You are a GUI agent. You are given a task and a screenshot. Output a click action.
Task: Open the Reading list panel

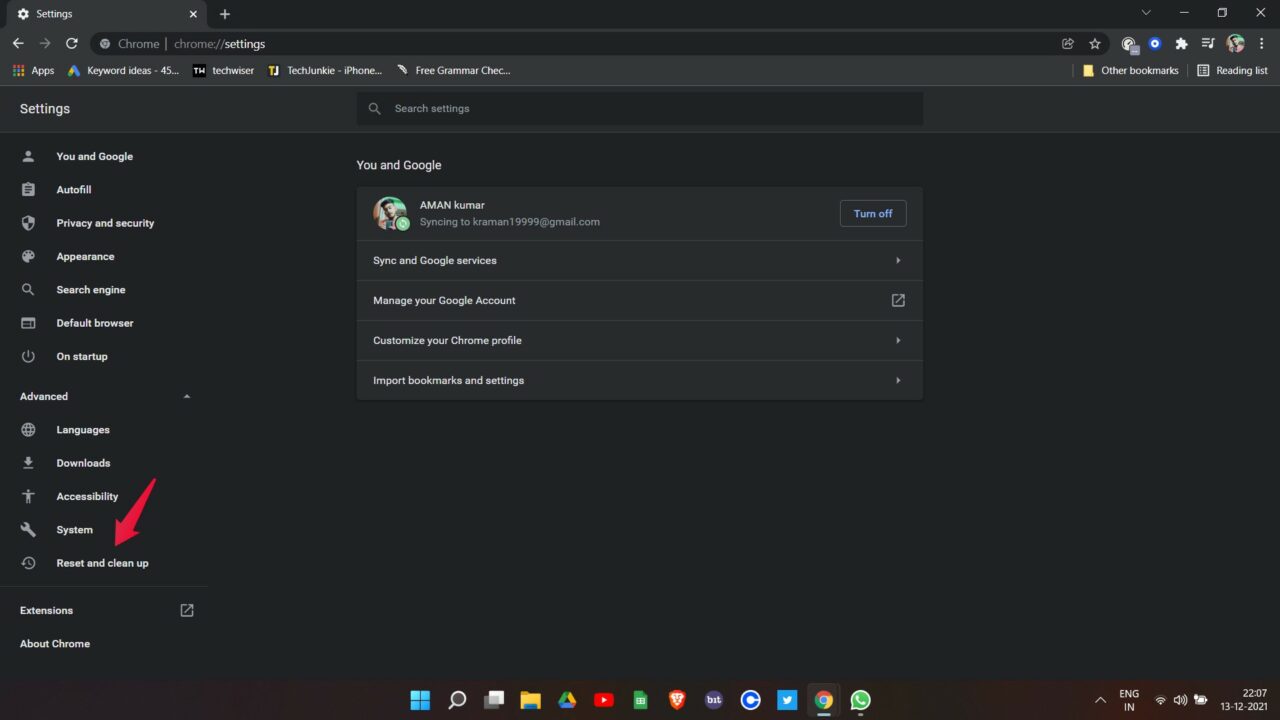pyautogui.click(x=1232, y=71)
